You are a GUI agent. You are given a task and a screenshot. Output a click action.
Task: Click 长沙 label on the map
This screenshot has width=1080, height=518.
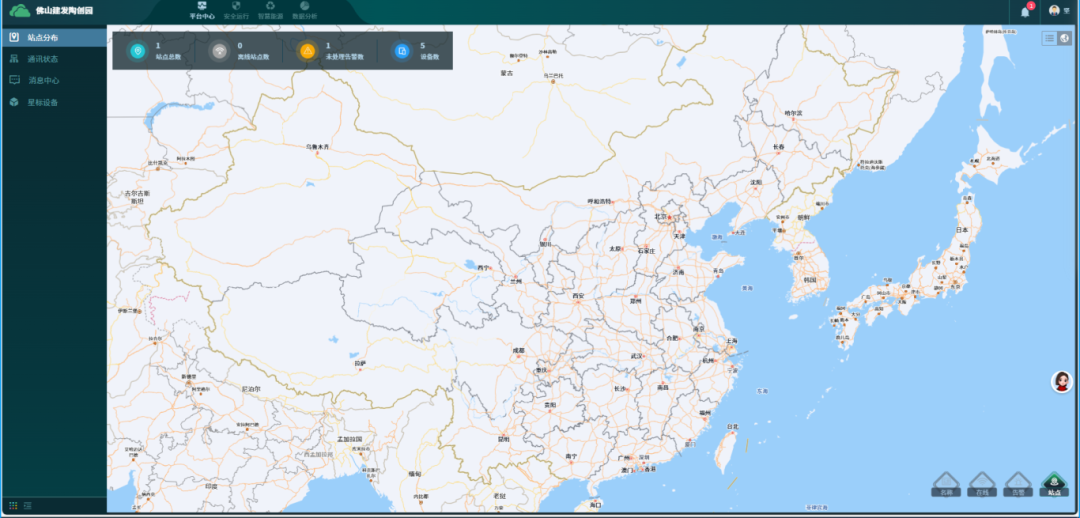tap(620, 388)
